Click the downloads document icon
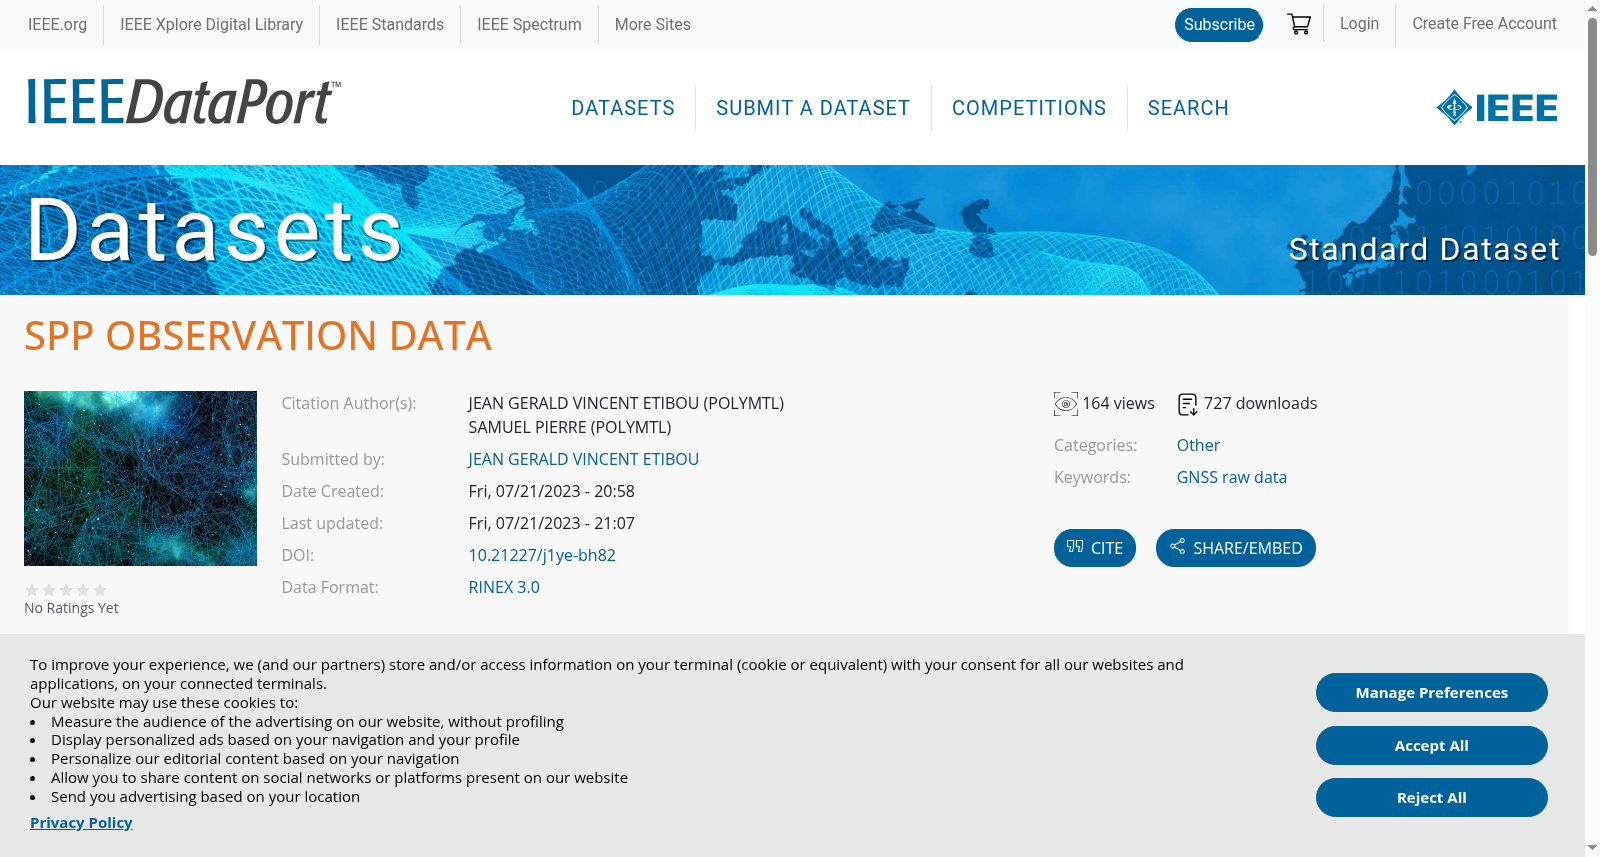This screenshot has width=1600, height=857. pos(1188,404)
